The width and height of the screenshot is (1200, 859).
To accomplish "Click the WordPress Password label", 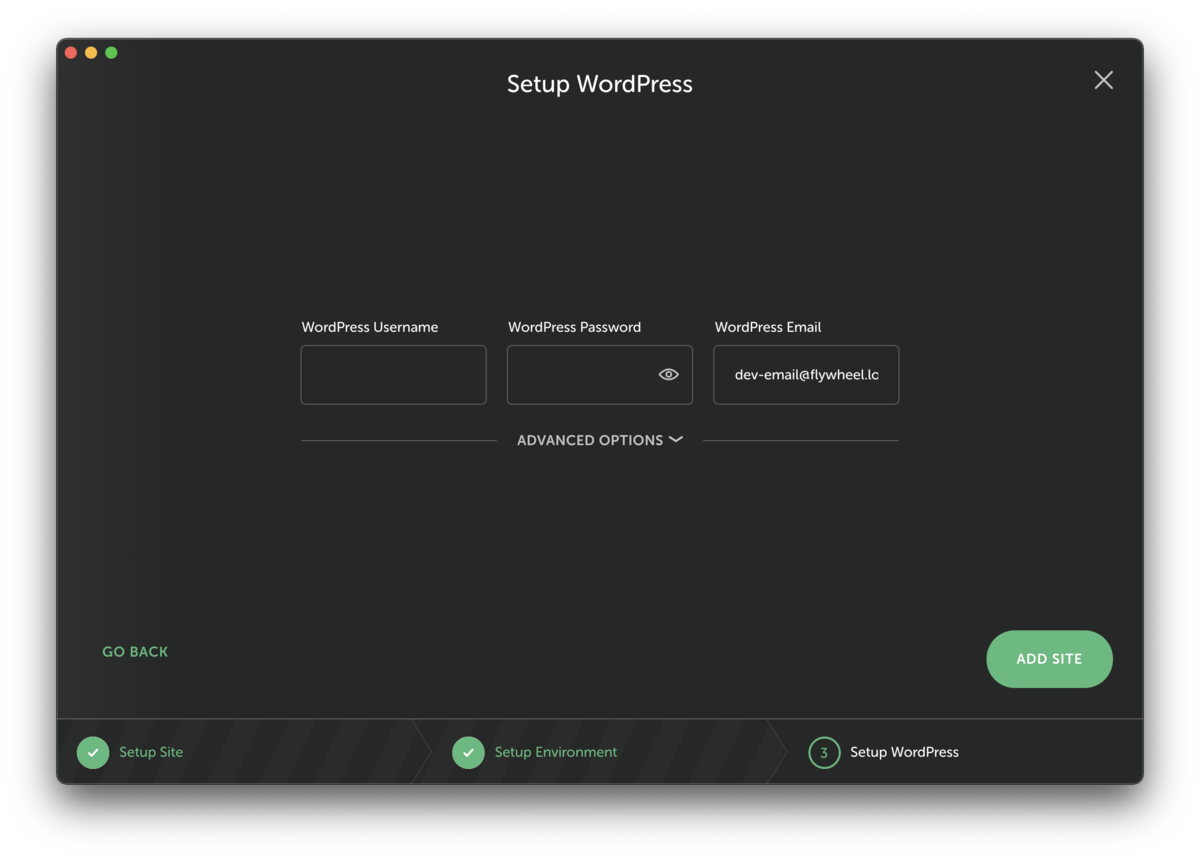I will point(574,327).
